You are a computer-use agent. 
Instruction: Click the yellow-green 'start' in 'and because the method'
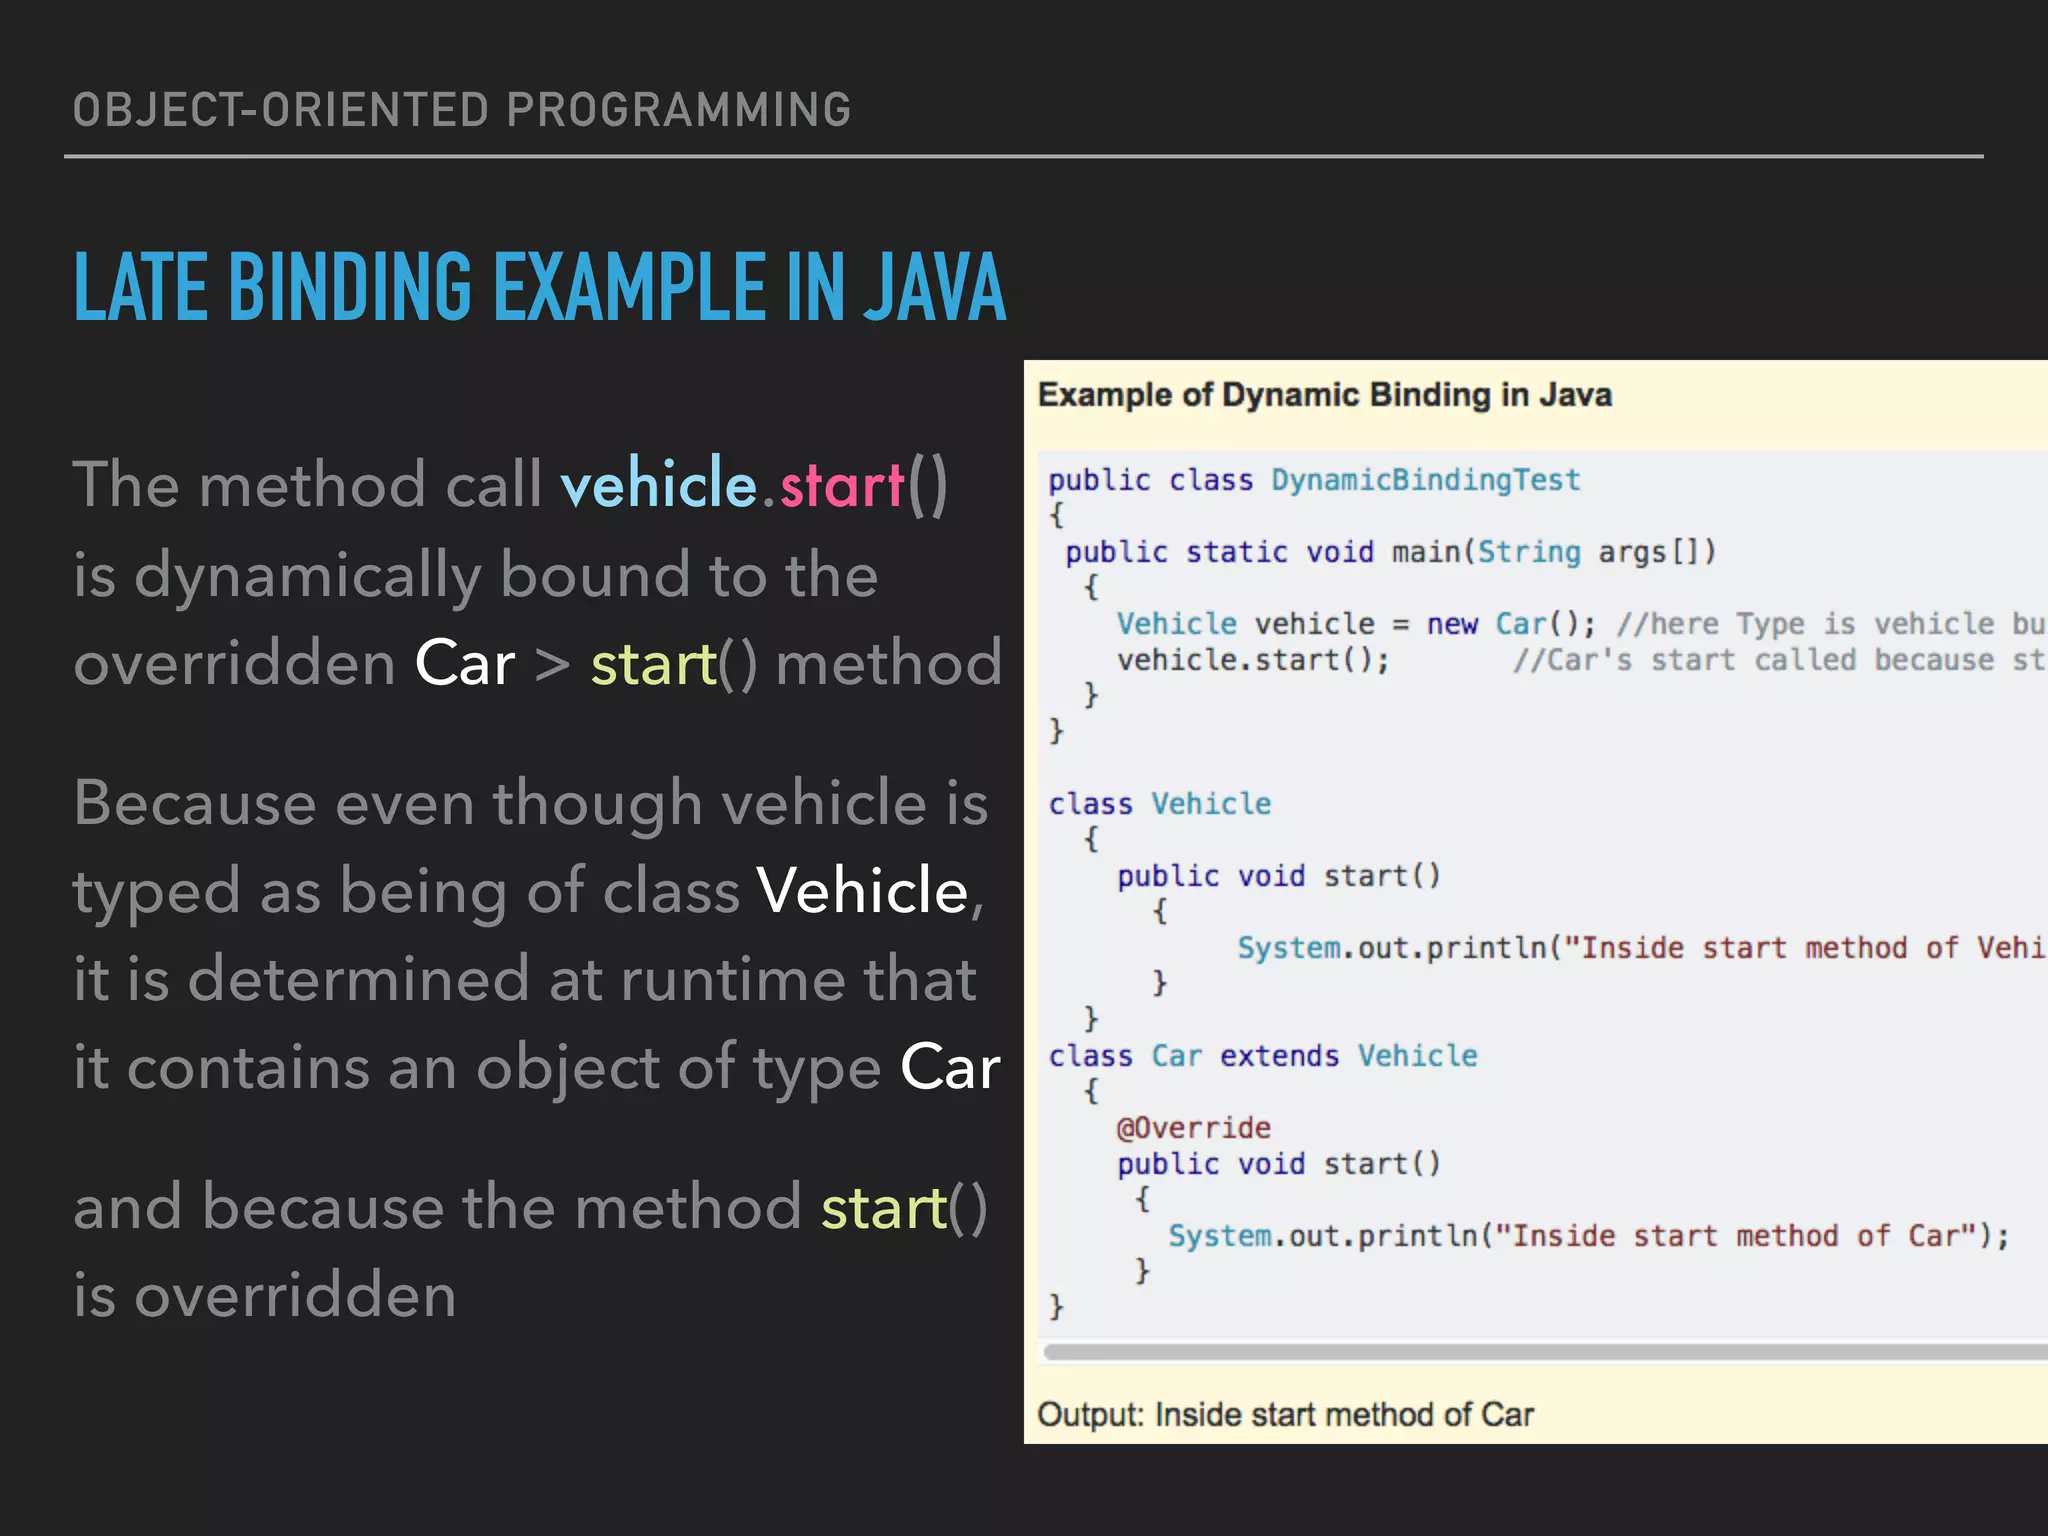[884, 1208]
